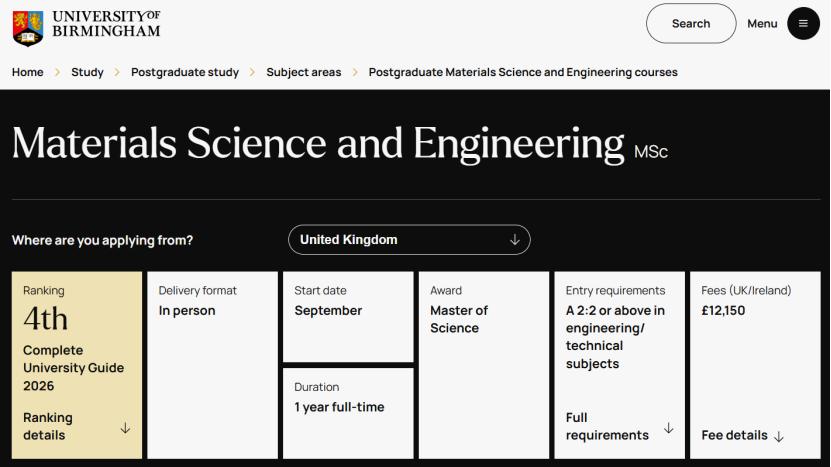Click the Search button
This screenshot has height=467, width=831.
[691, 24]
